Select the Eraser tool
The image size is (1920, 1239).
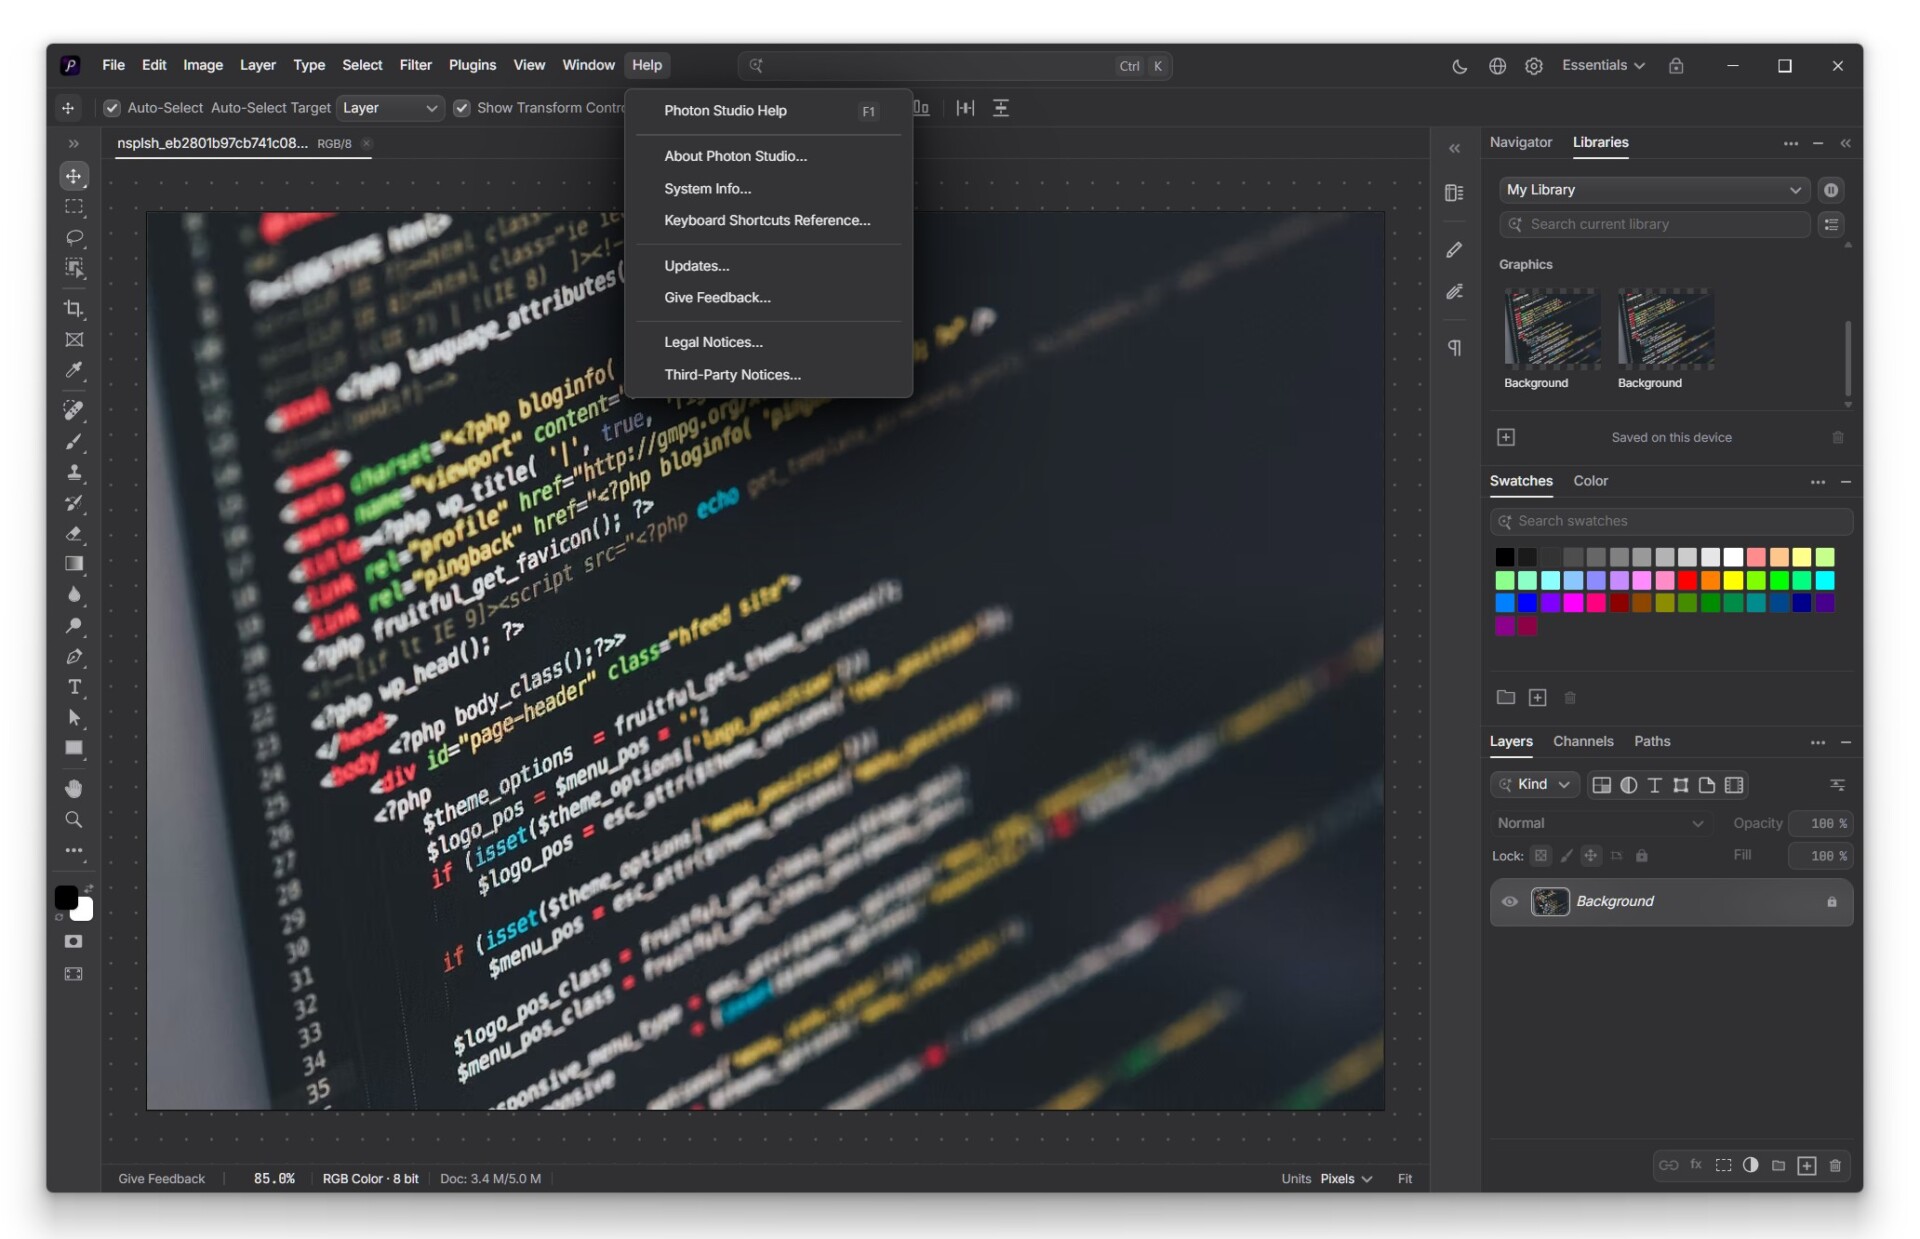click(x=74, y=533)
